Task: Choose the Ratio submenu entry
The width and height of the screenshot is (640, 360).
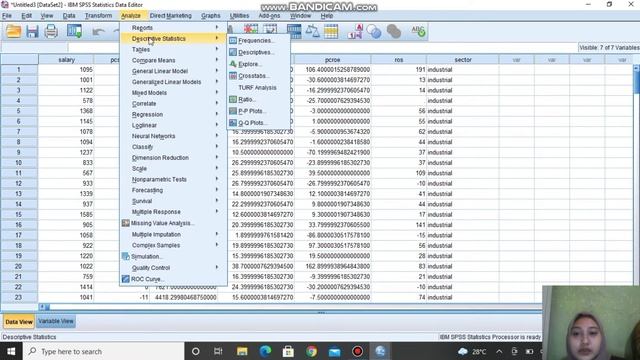Action: [x=258, y=99]
